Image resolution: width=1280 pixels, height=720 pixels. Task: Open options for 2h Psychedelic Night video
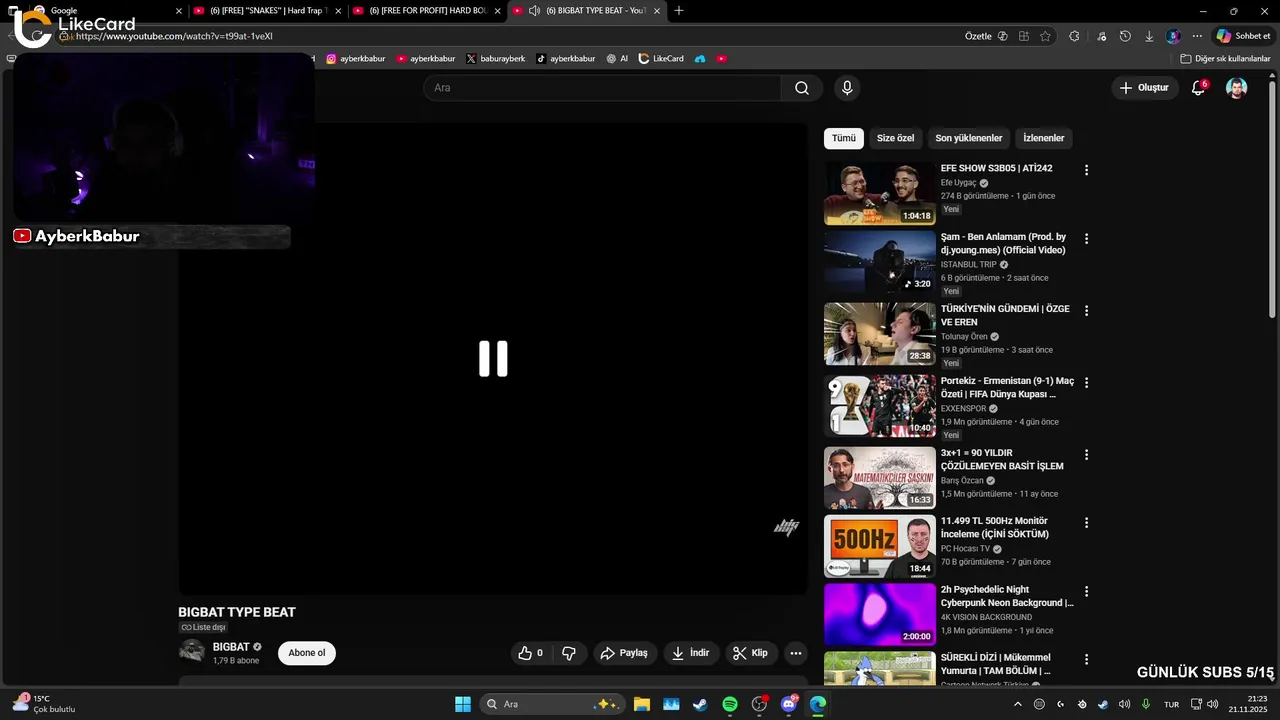coord(1086,592)
